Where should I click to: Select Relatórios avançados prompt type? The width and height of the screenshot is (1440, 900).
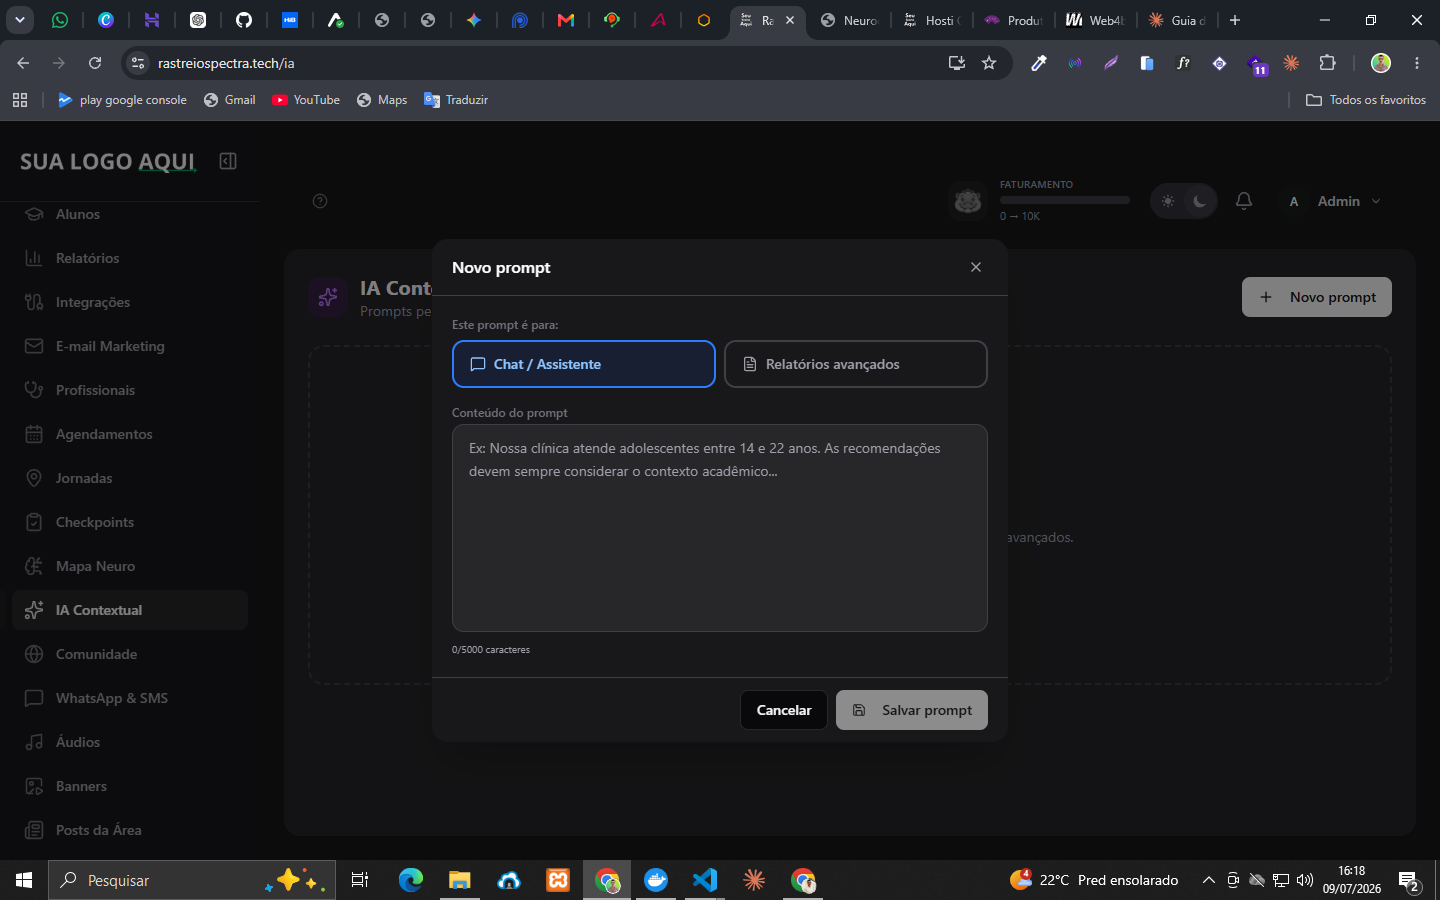(856, 364)
